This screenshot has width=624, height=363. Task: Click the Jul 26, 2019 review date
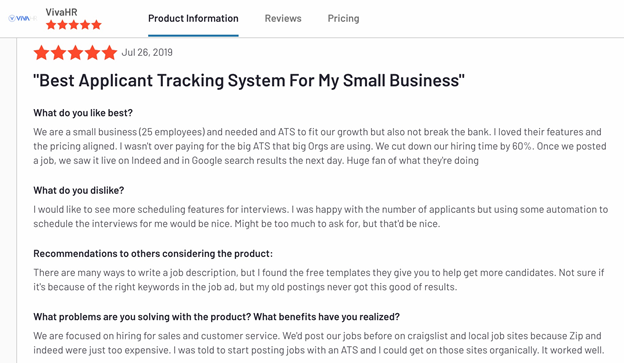tap(147, 53)
